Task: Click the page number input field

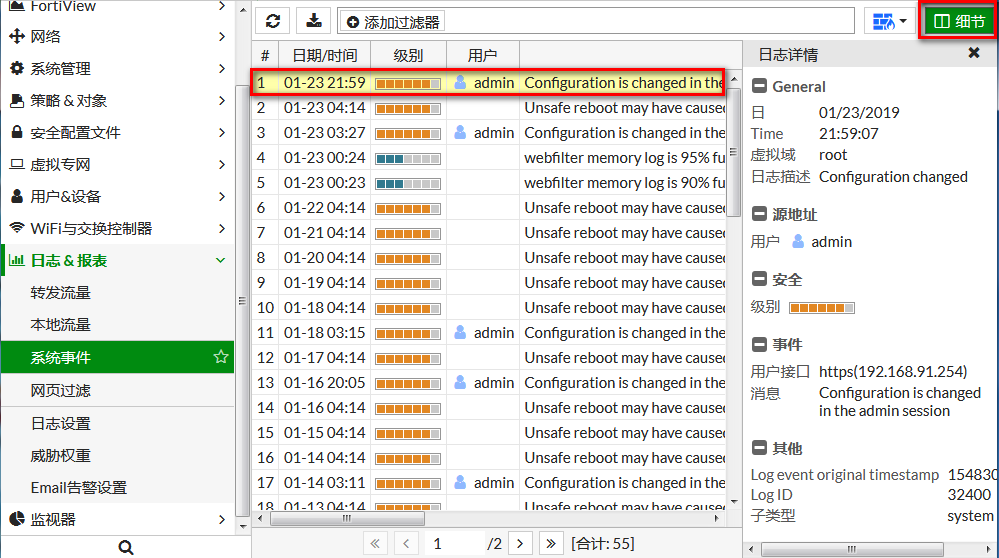Action: tap(453, 543)
